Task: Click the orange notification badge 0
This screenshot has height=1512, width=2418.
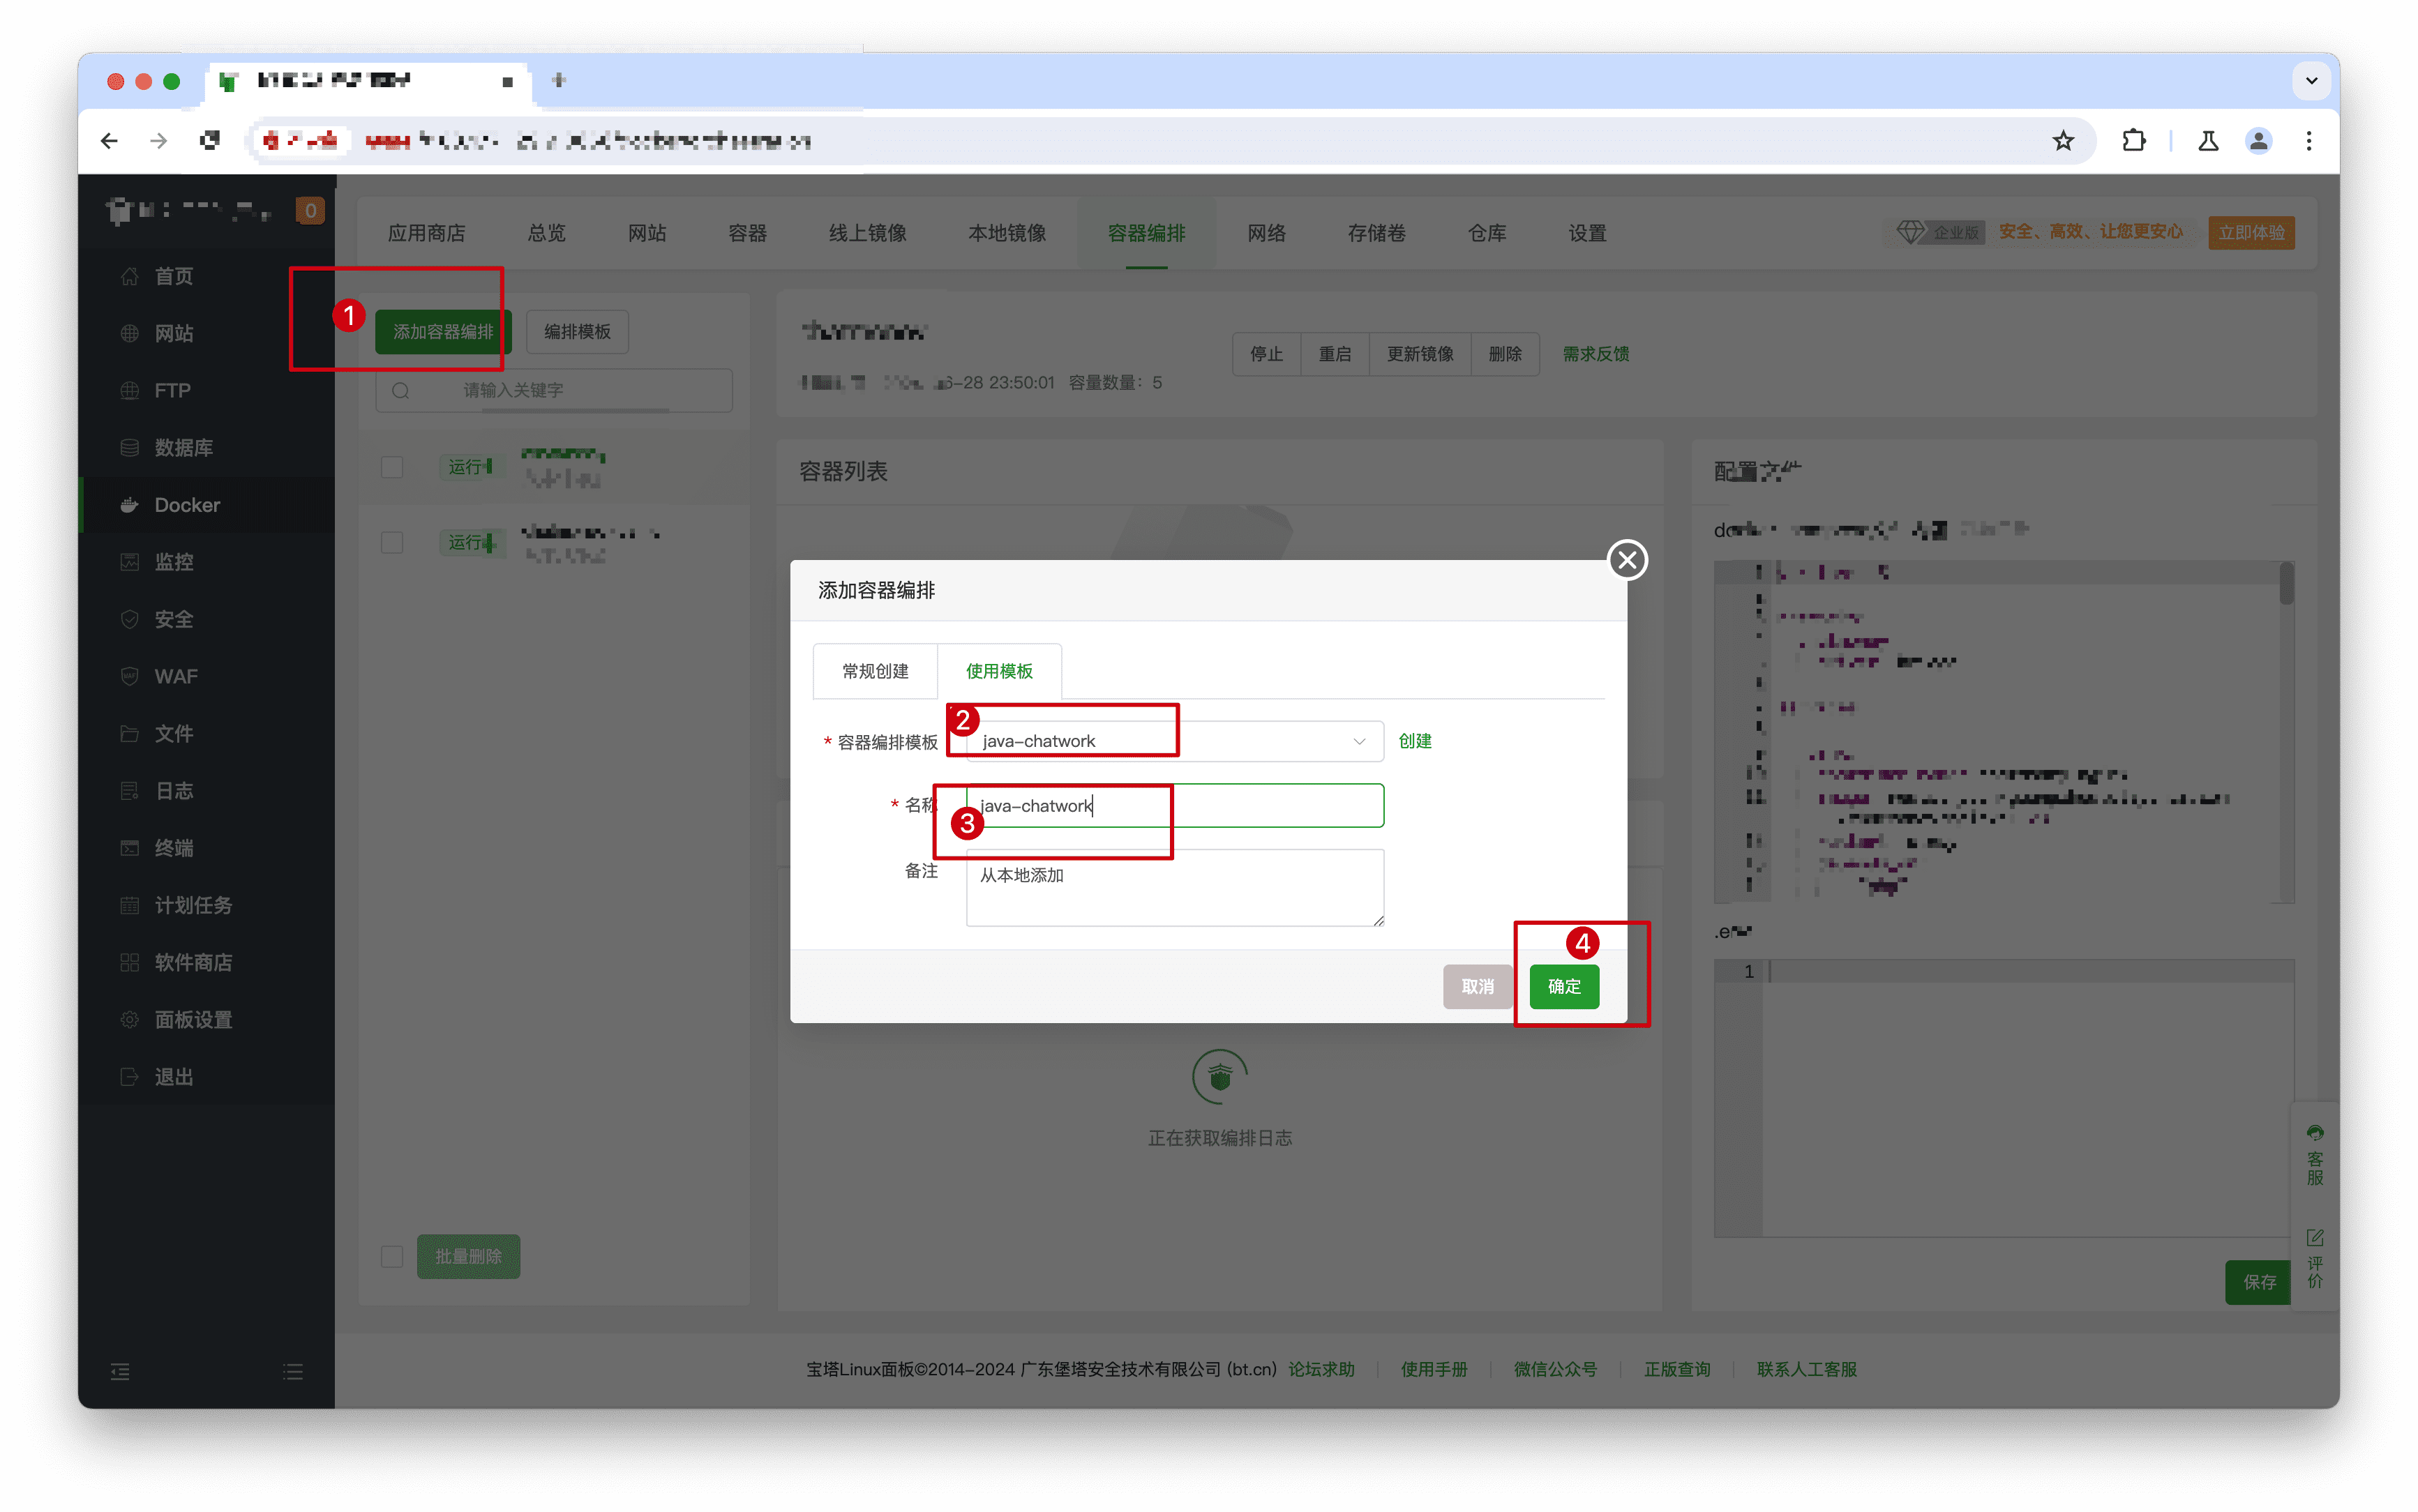Action: point(310,210)
